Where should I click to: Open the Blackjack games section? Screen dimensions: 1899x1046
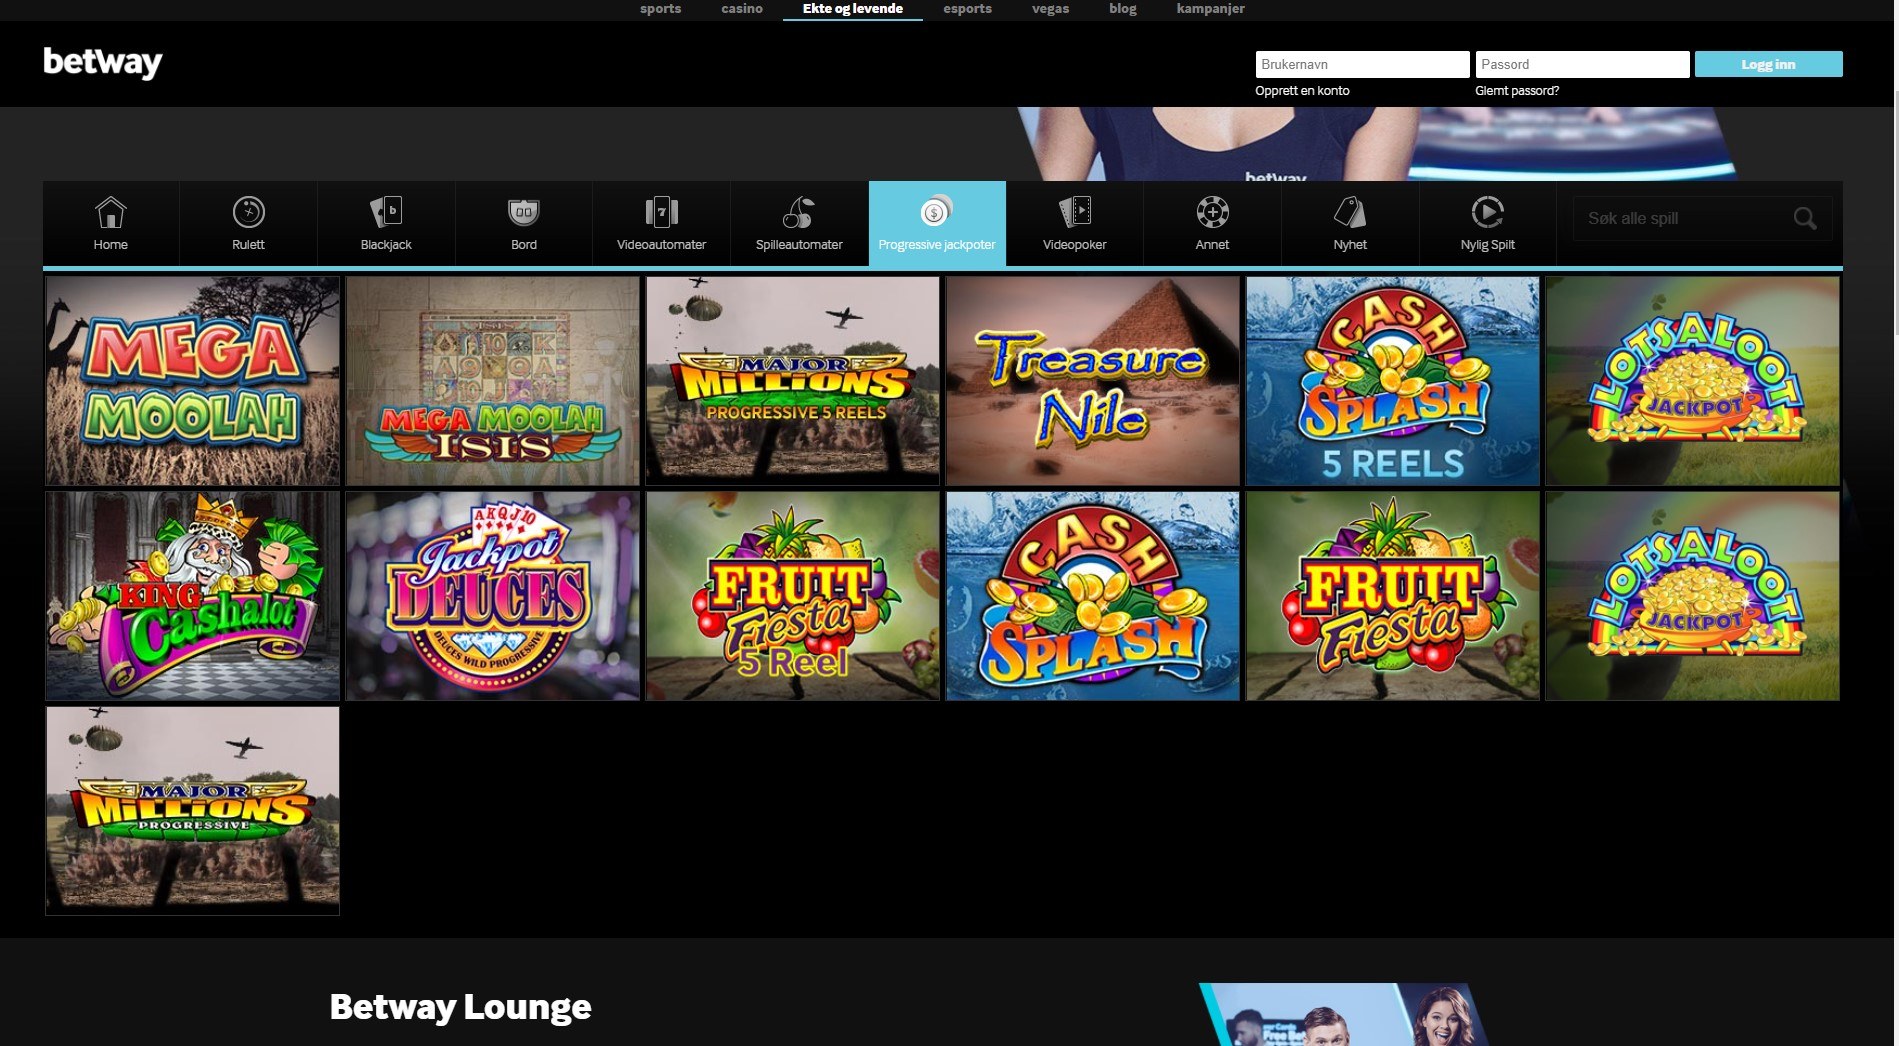[385, 222]
